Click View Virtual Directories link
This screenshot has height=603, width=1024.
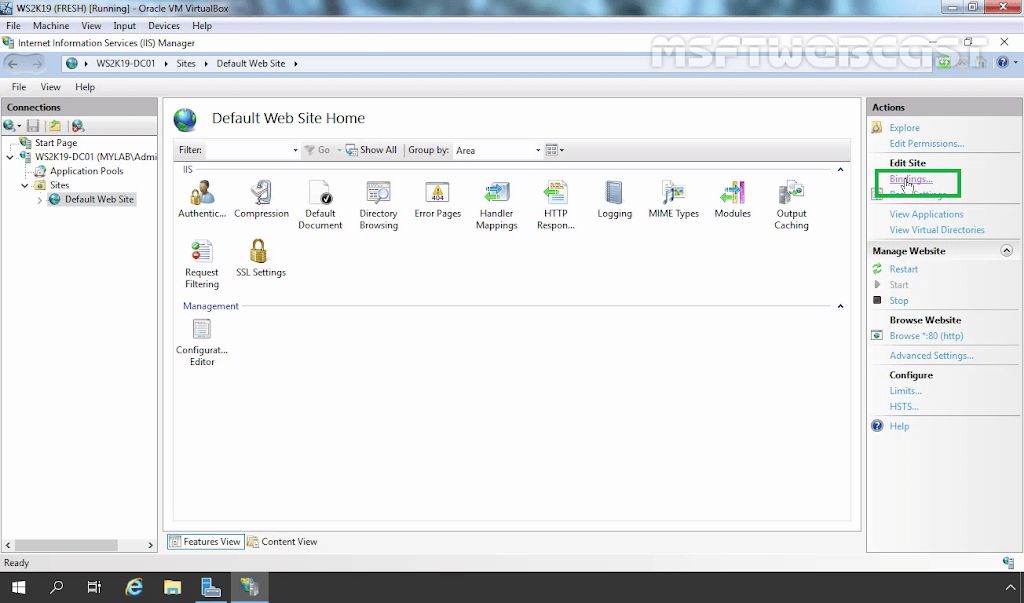[x=937, y=230]
